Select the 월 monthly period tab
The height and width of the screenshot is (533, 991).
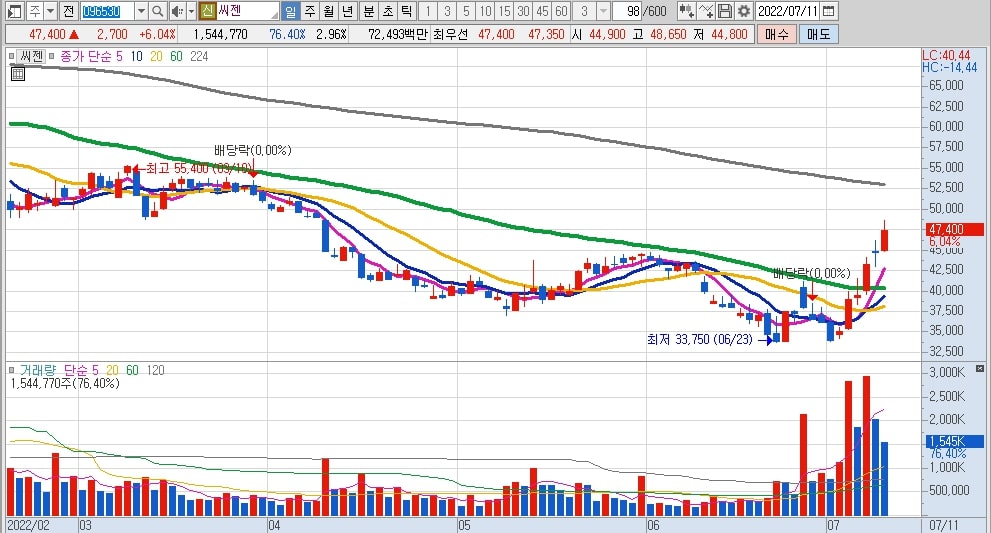[329, 11]
